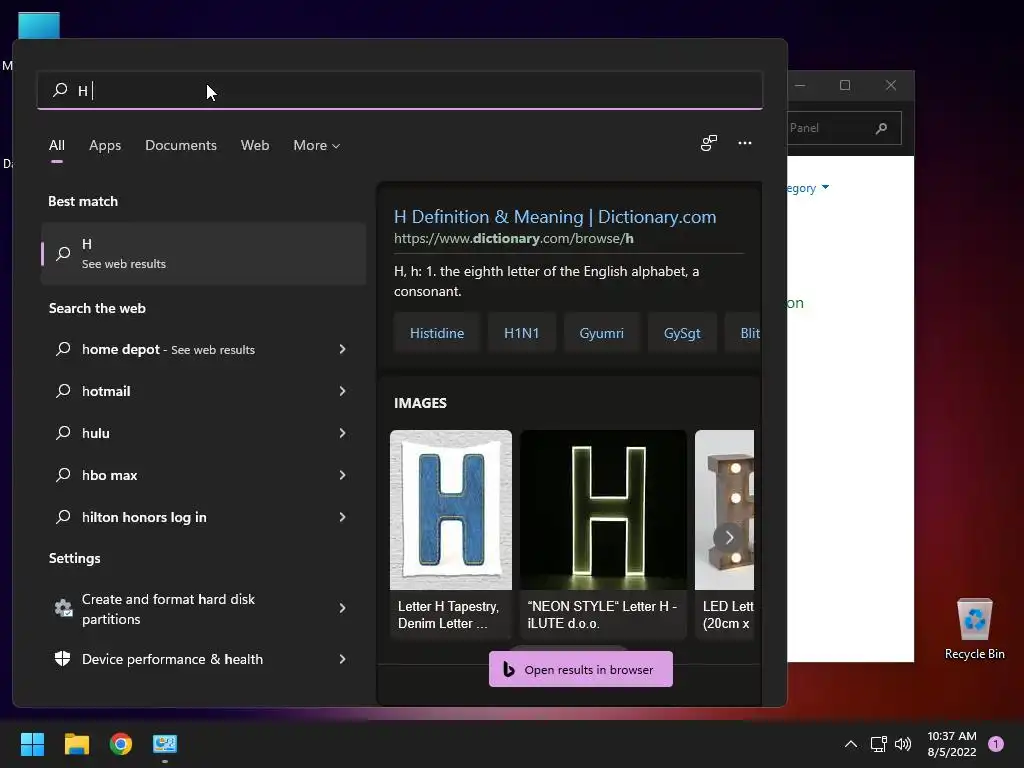Open Windows Start button on taskbar

[x=32, y=744]
